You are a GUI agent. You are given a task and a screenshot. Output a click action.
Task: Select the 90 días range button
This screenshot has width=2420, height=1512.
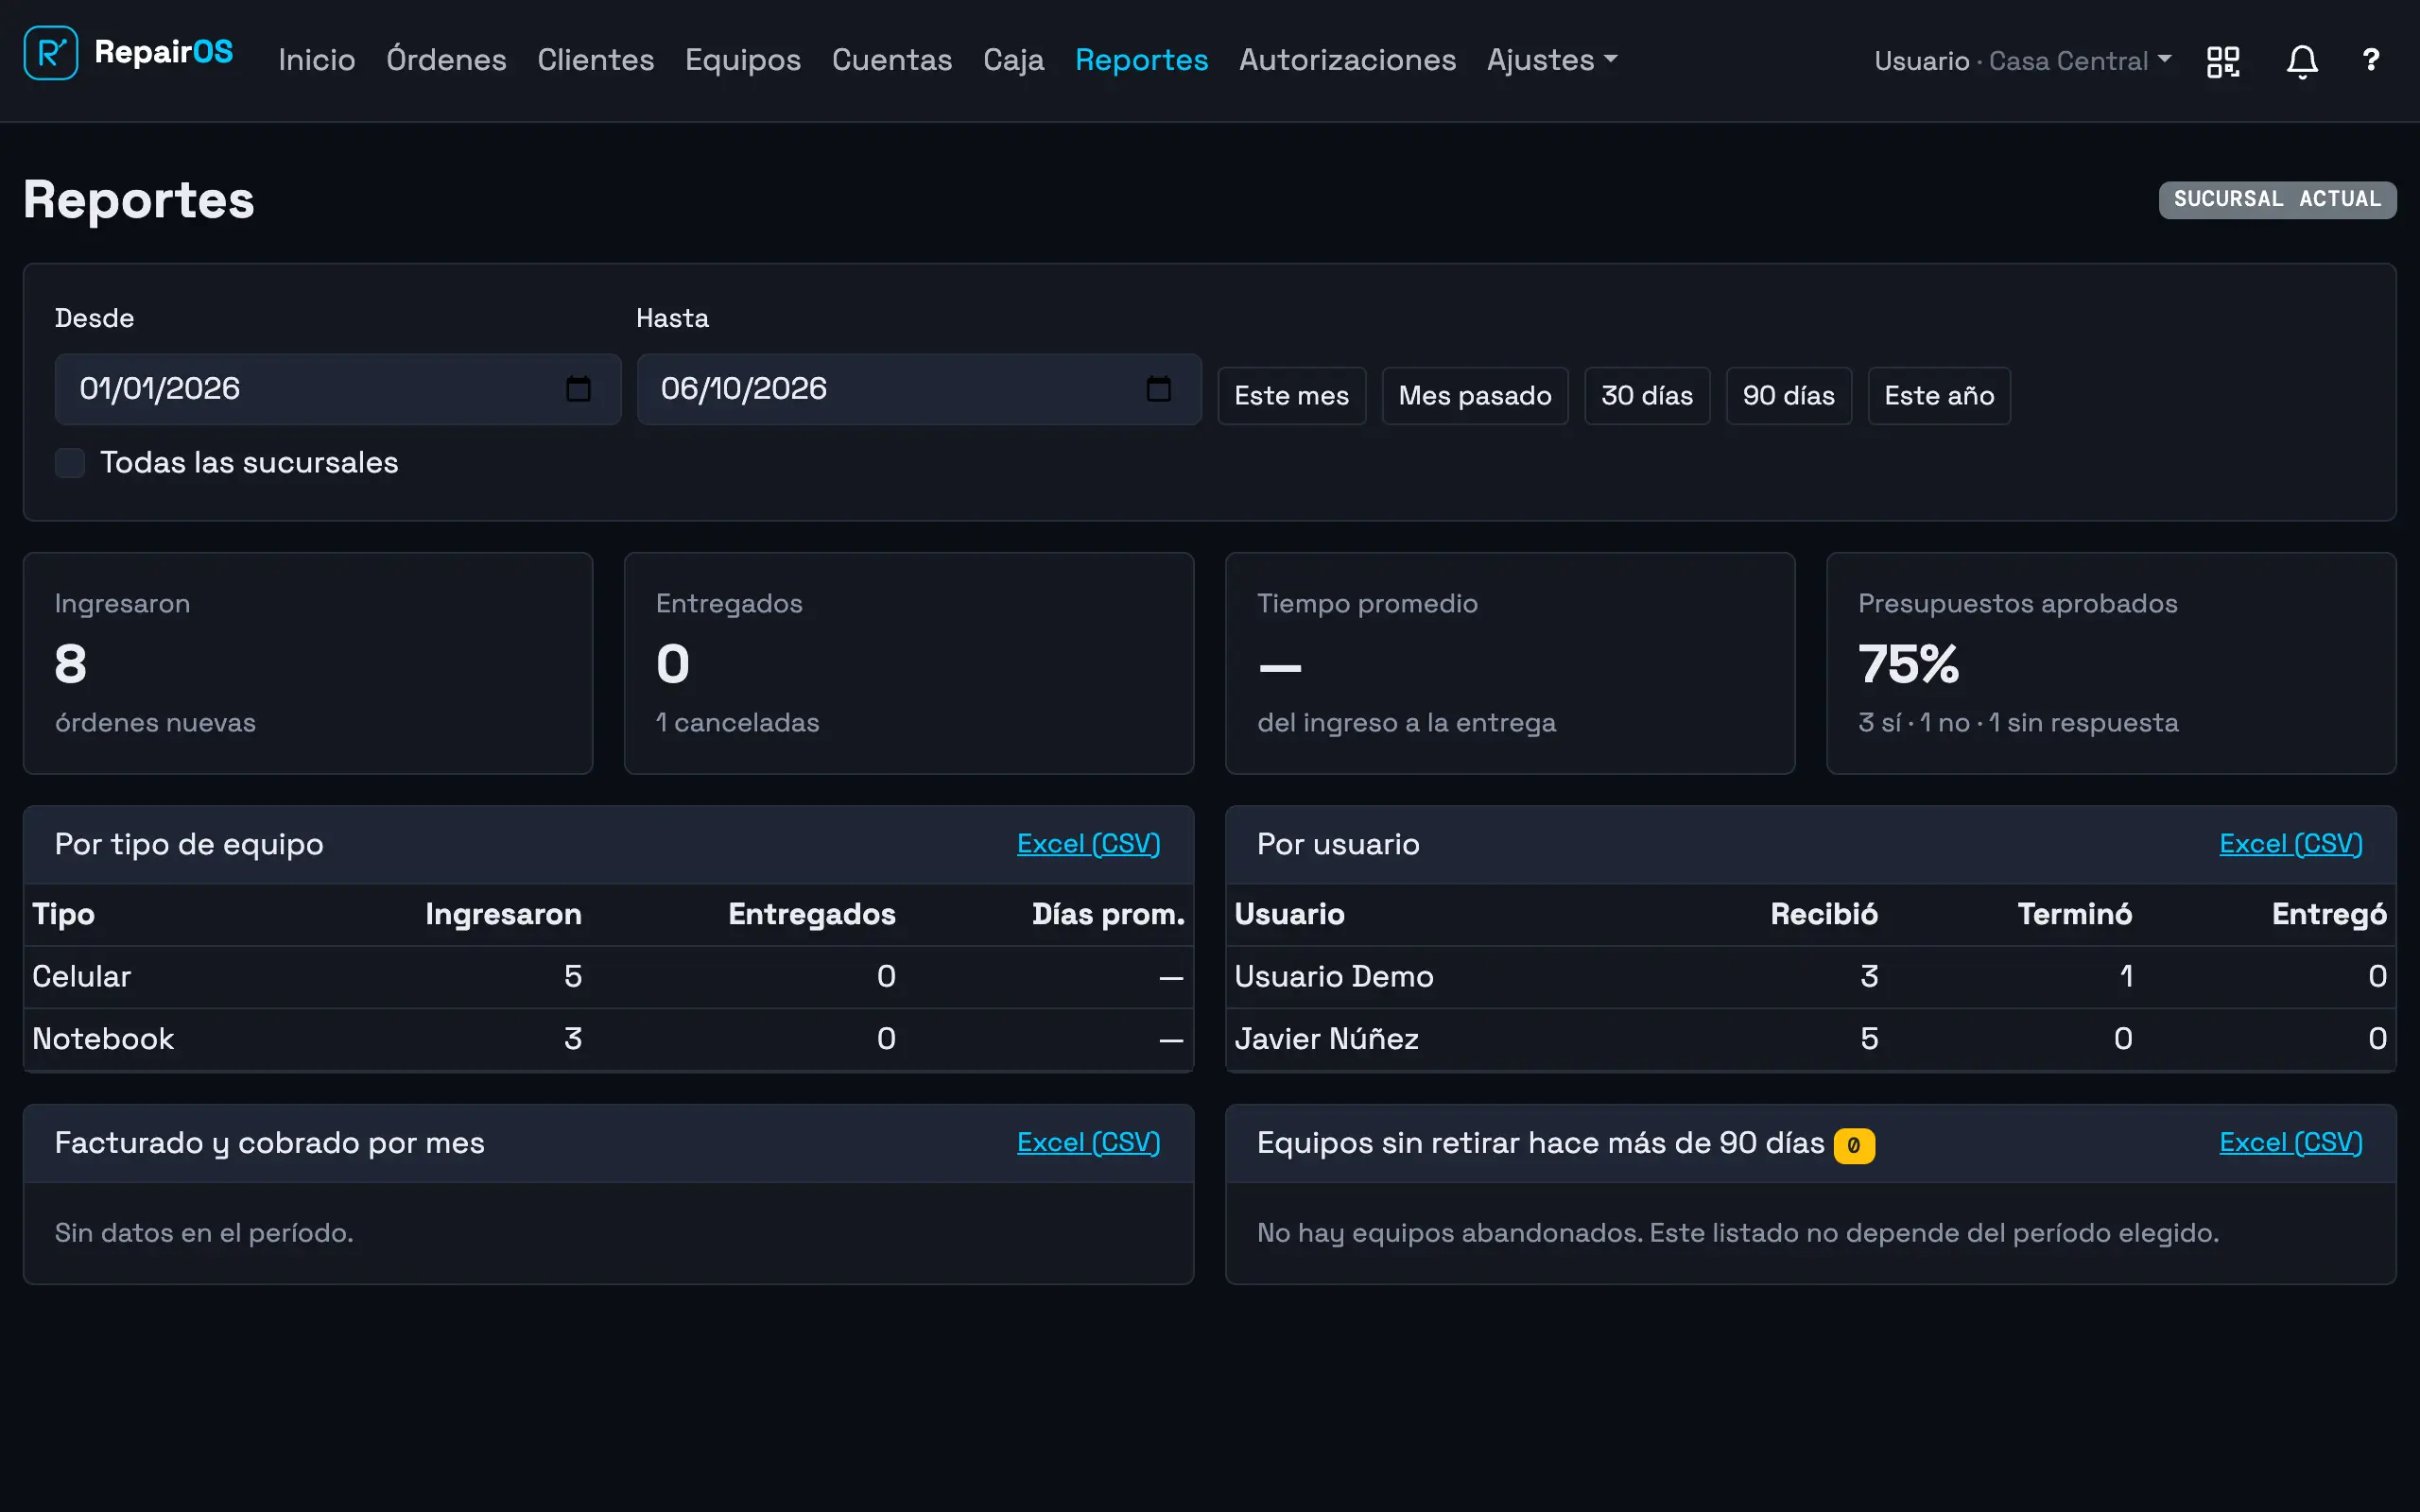click(1788, 396)
